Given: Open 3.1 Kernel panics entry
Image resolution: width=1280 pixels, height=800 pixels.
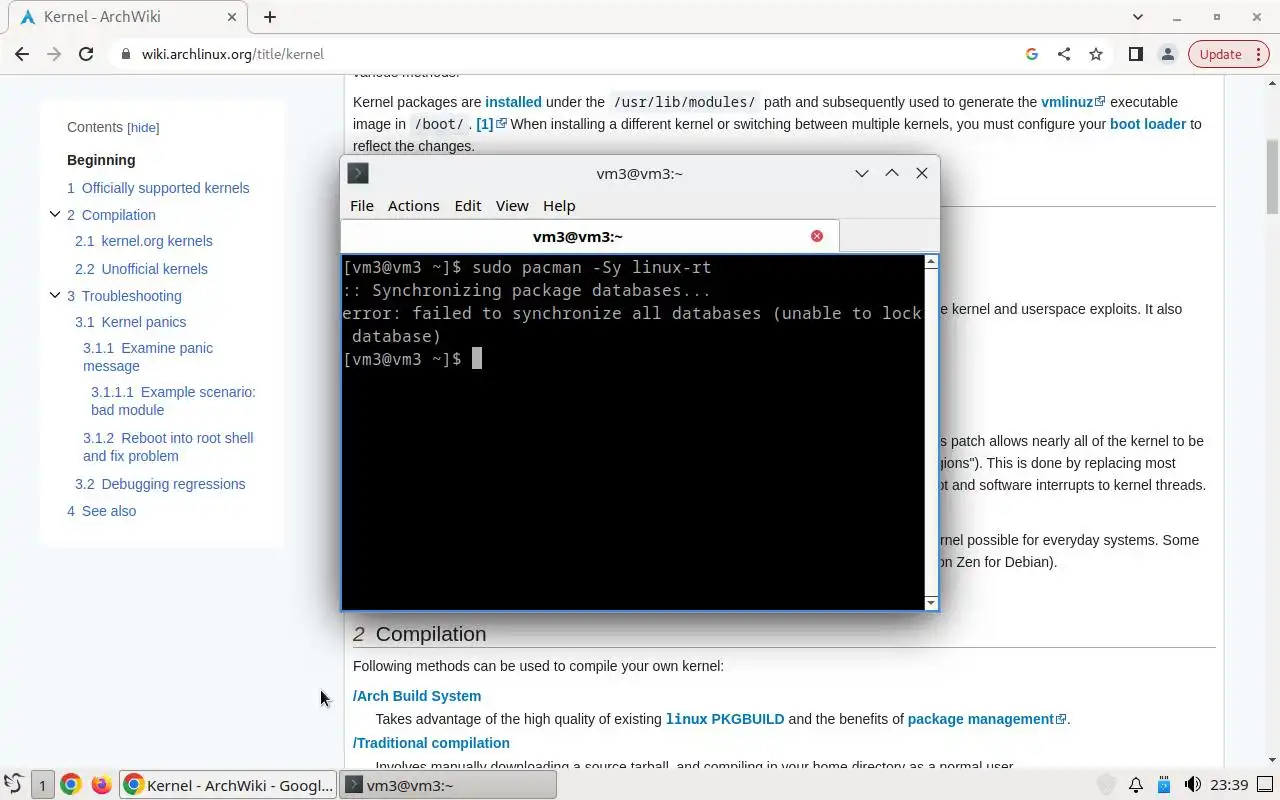Looking at the screenshot, I should tap(130, 322).
